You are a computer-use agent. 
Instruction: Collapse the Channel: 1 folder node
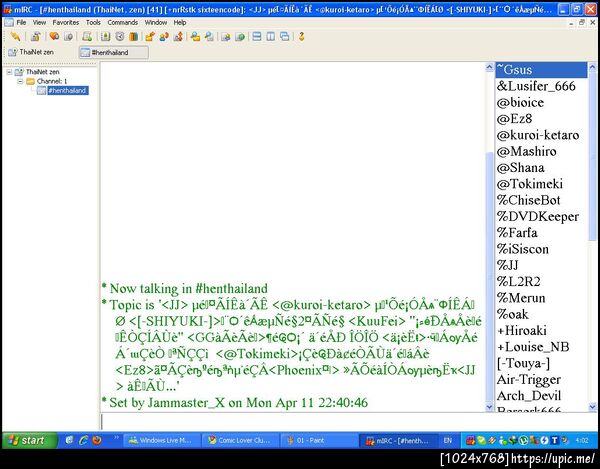coord(20,81)
